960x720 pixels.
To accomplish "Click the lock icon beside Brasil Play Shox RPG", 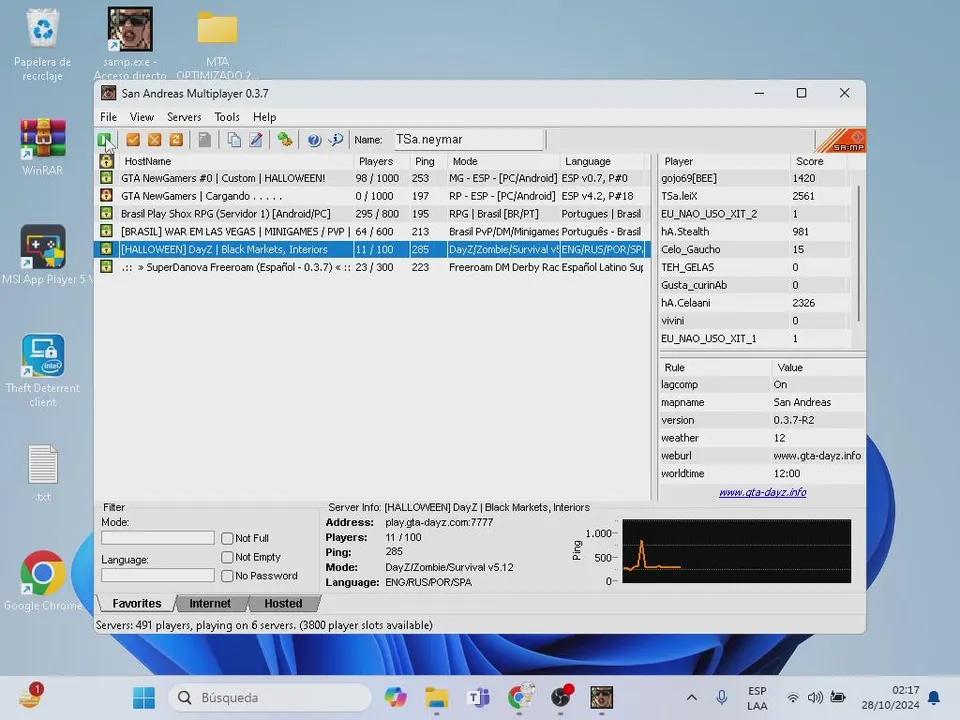I will coord(107,214).
